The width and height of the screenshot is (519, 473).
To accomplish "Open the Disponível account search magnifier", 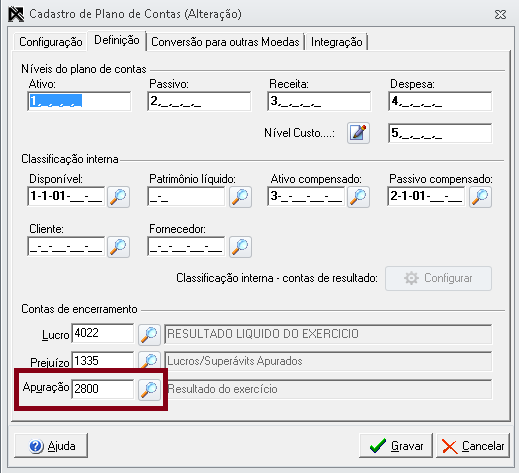I will point(118,197).
